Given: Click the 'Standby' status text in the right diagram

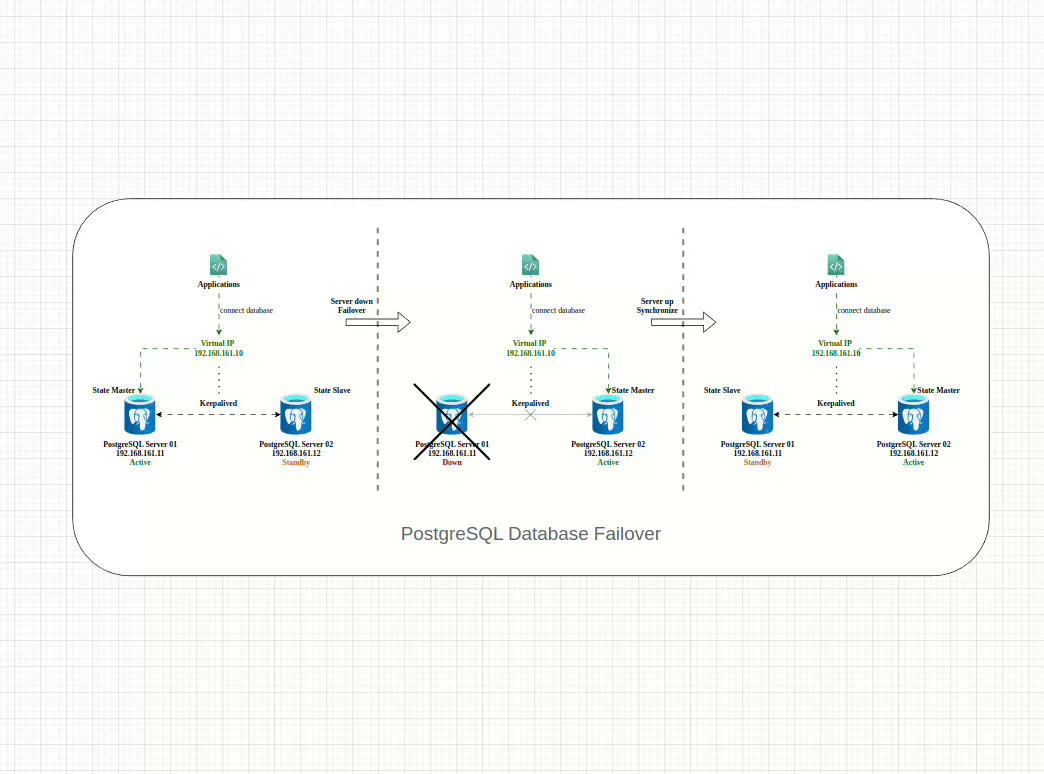Looking at the screenshot, I should coord(758,462).
